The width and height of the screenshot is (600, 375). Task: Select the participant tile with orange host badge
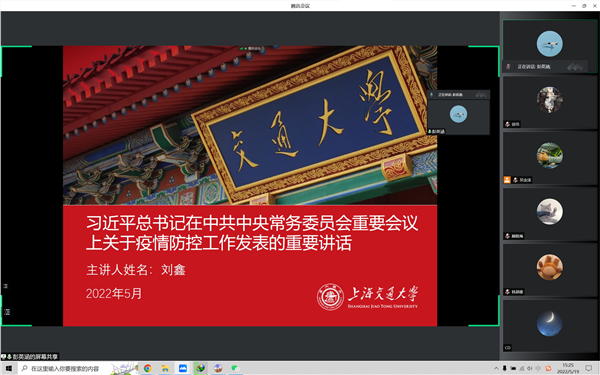(549, 158)
